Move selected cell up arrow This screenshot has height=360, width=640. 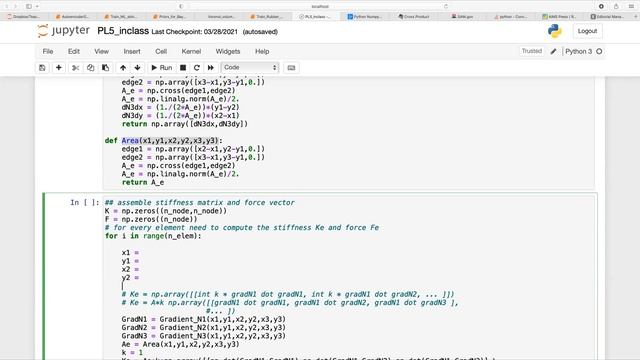coord(123,68)
